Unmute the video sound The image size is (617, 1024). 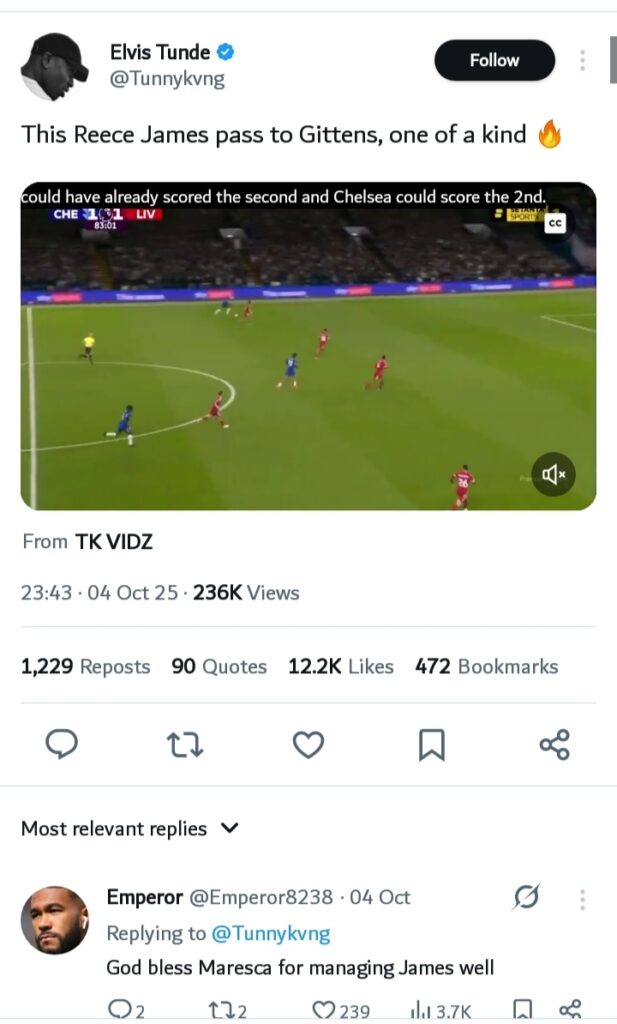click(552, 475)
